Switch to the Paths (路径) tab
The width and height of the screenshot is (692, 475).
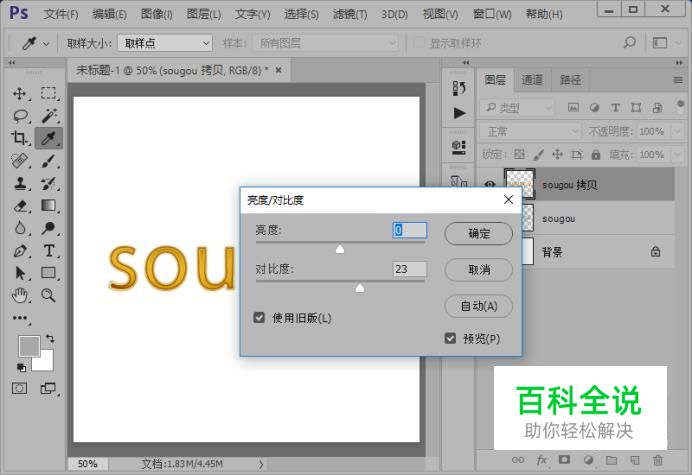[570, 79]
